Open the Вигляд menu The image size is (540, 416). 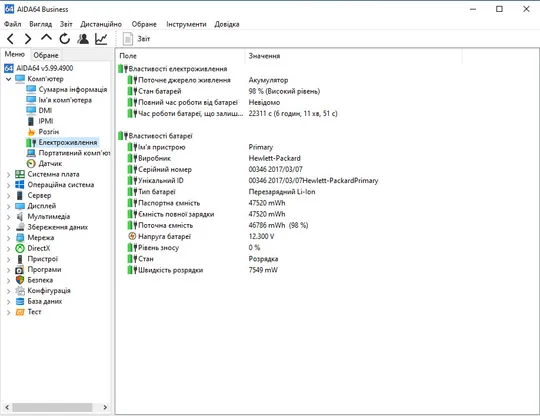coord(41,24)
